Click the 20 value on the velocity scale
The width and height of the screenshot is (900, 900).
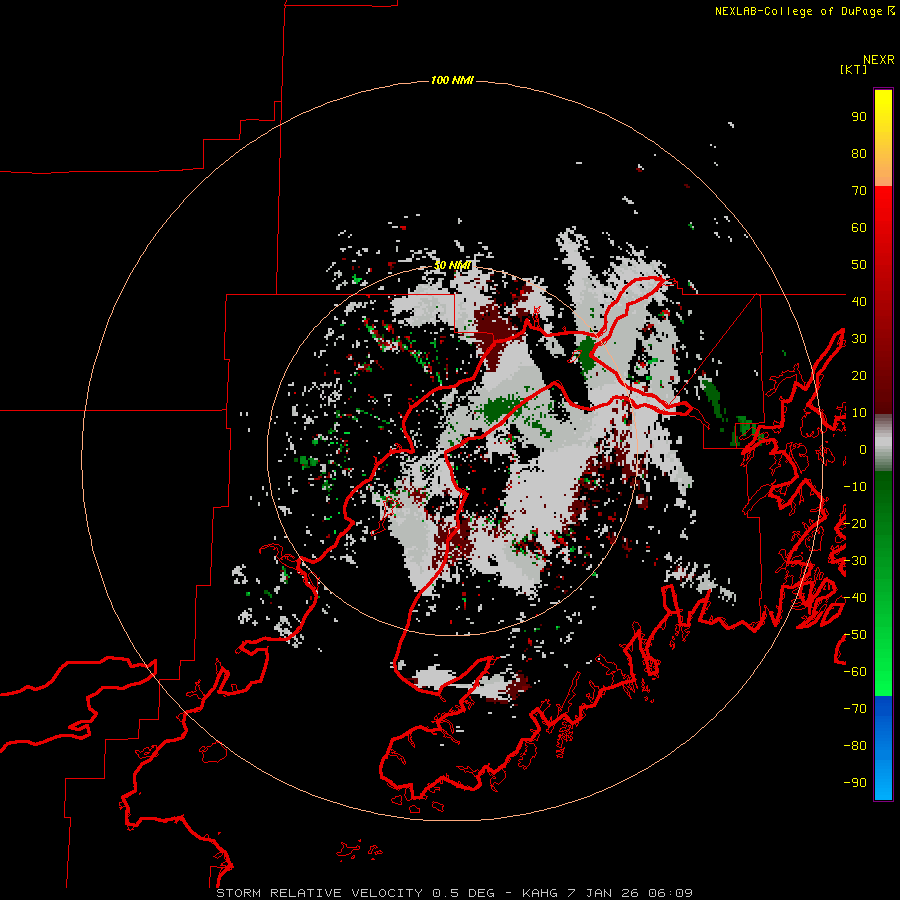pos(859,375)
